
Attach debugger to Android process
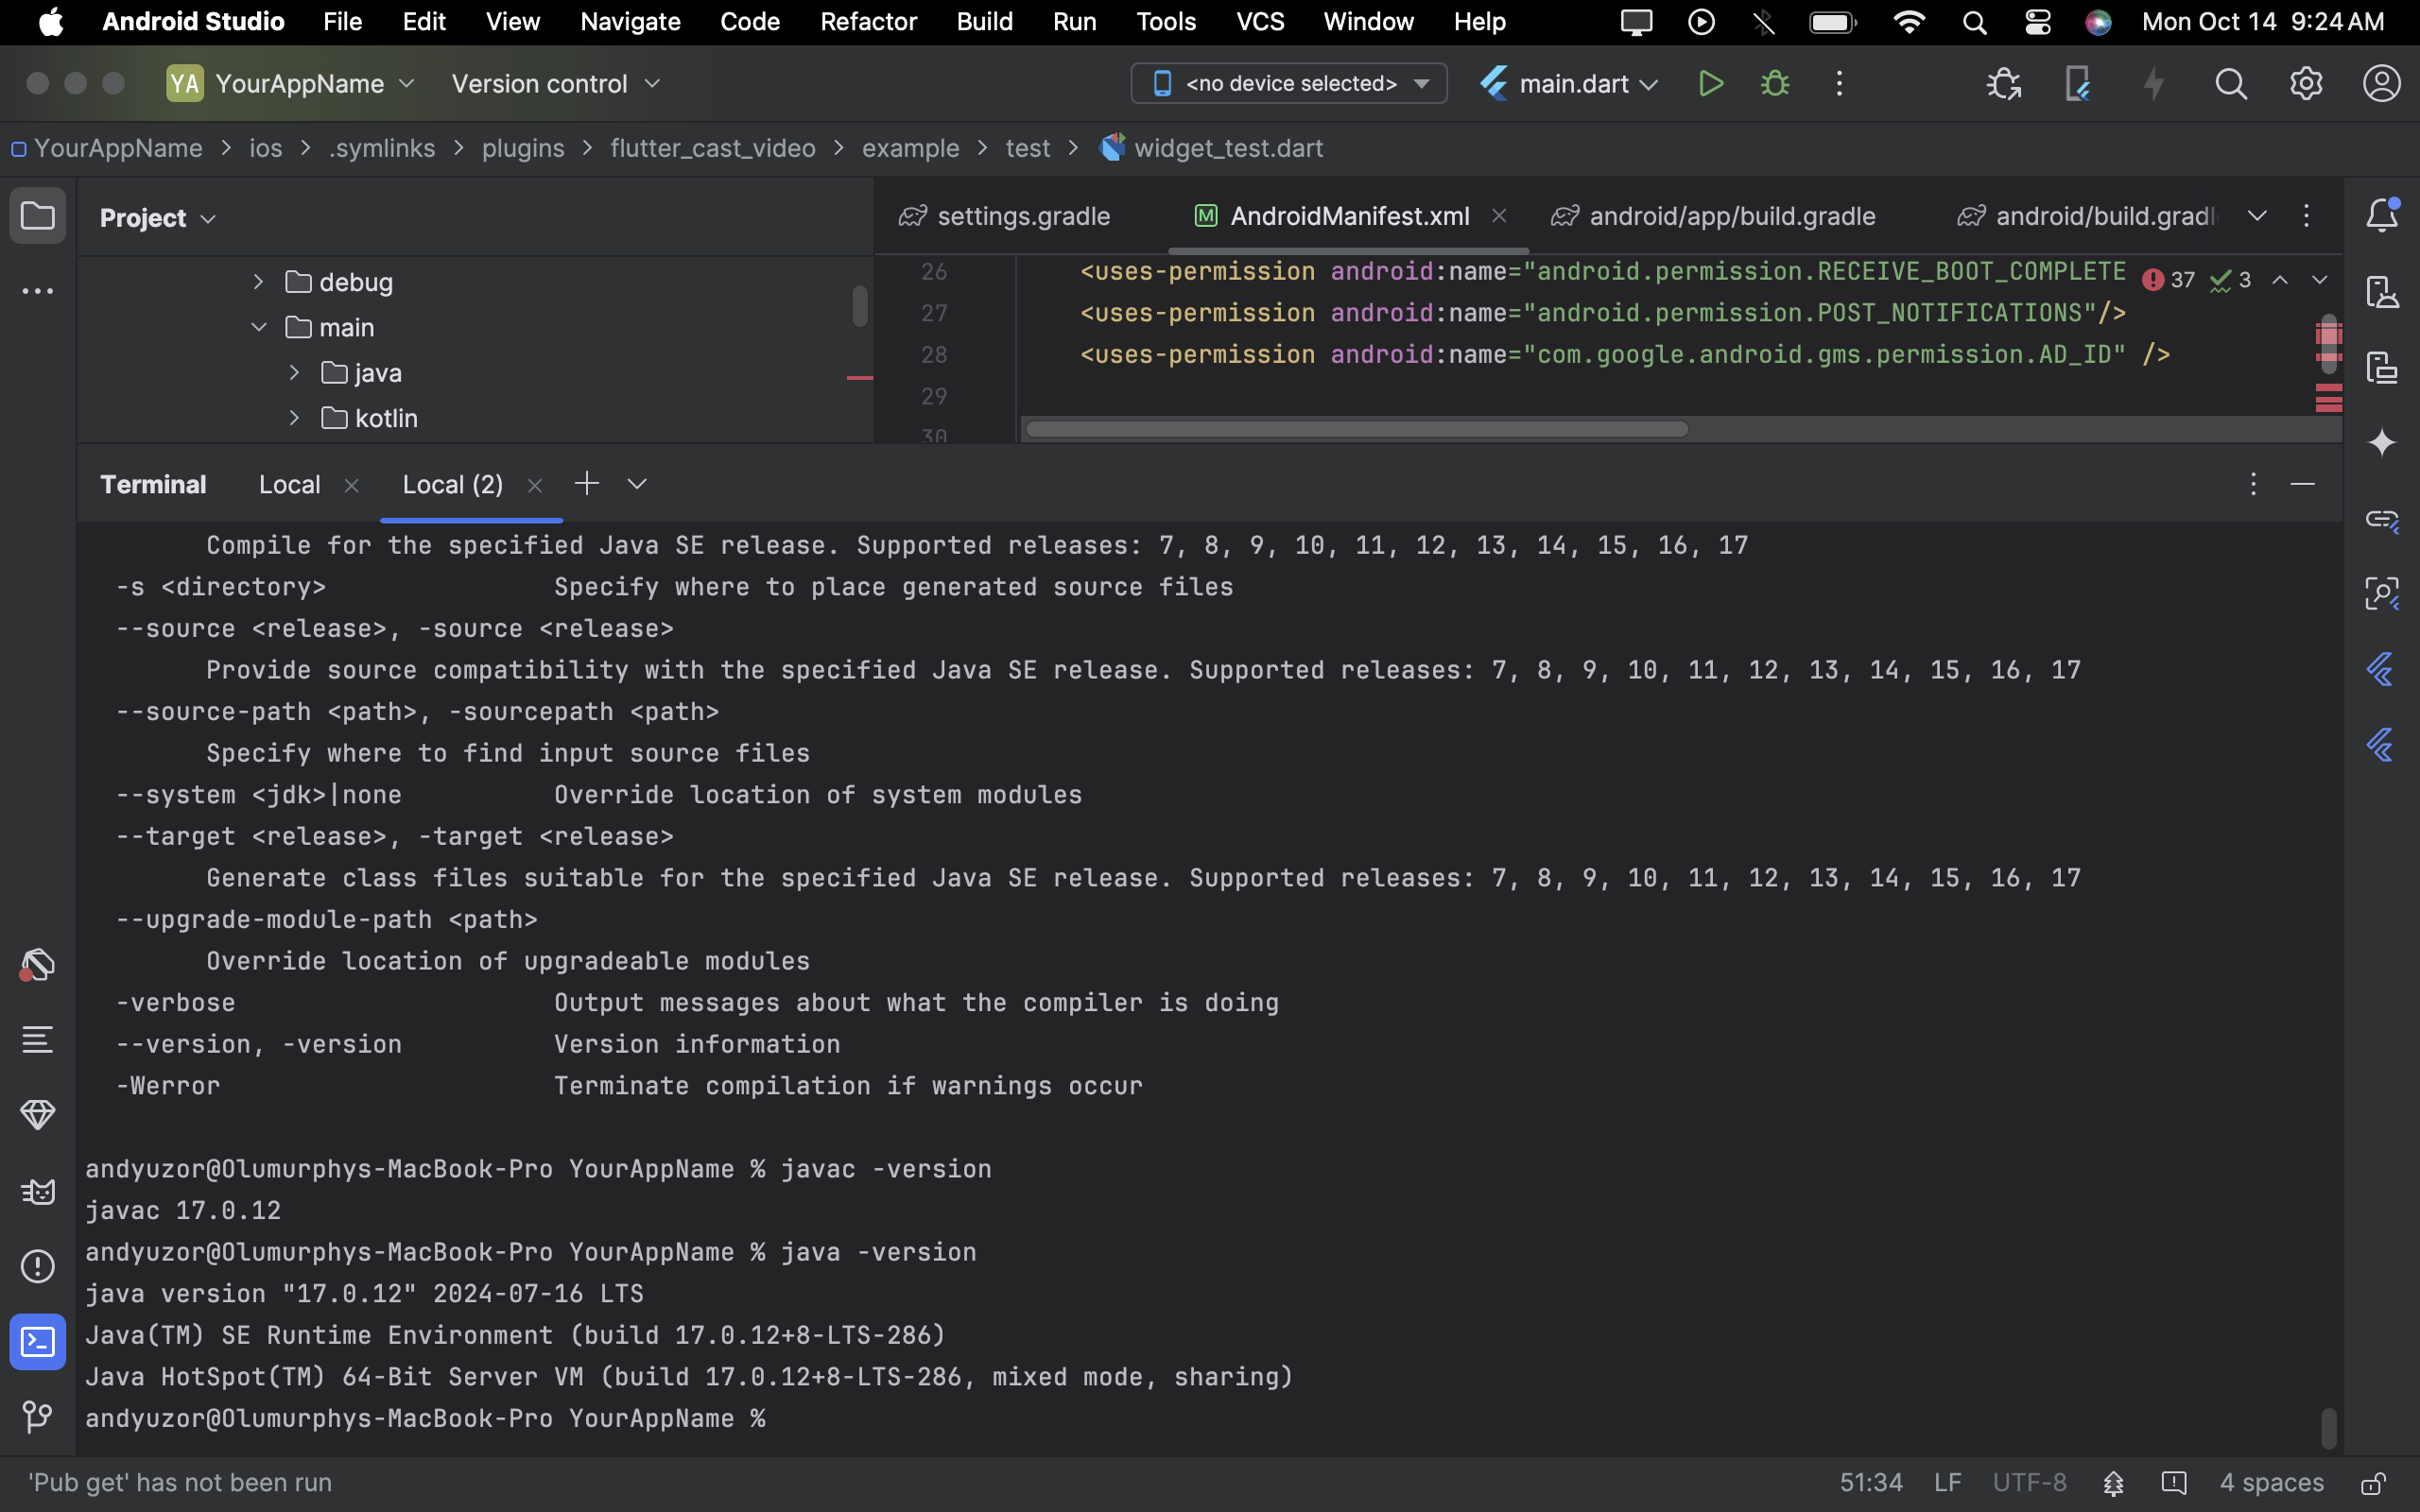coord(2003,84)
